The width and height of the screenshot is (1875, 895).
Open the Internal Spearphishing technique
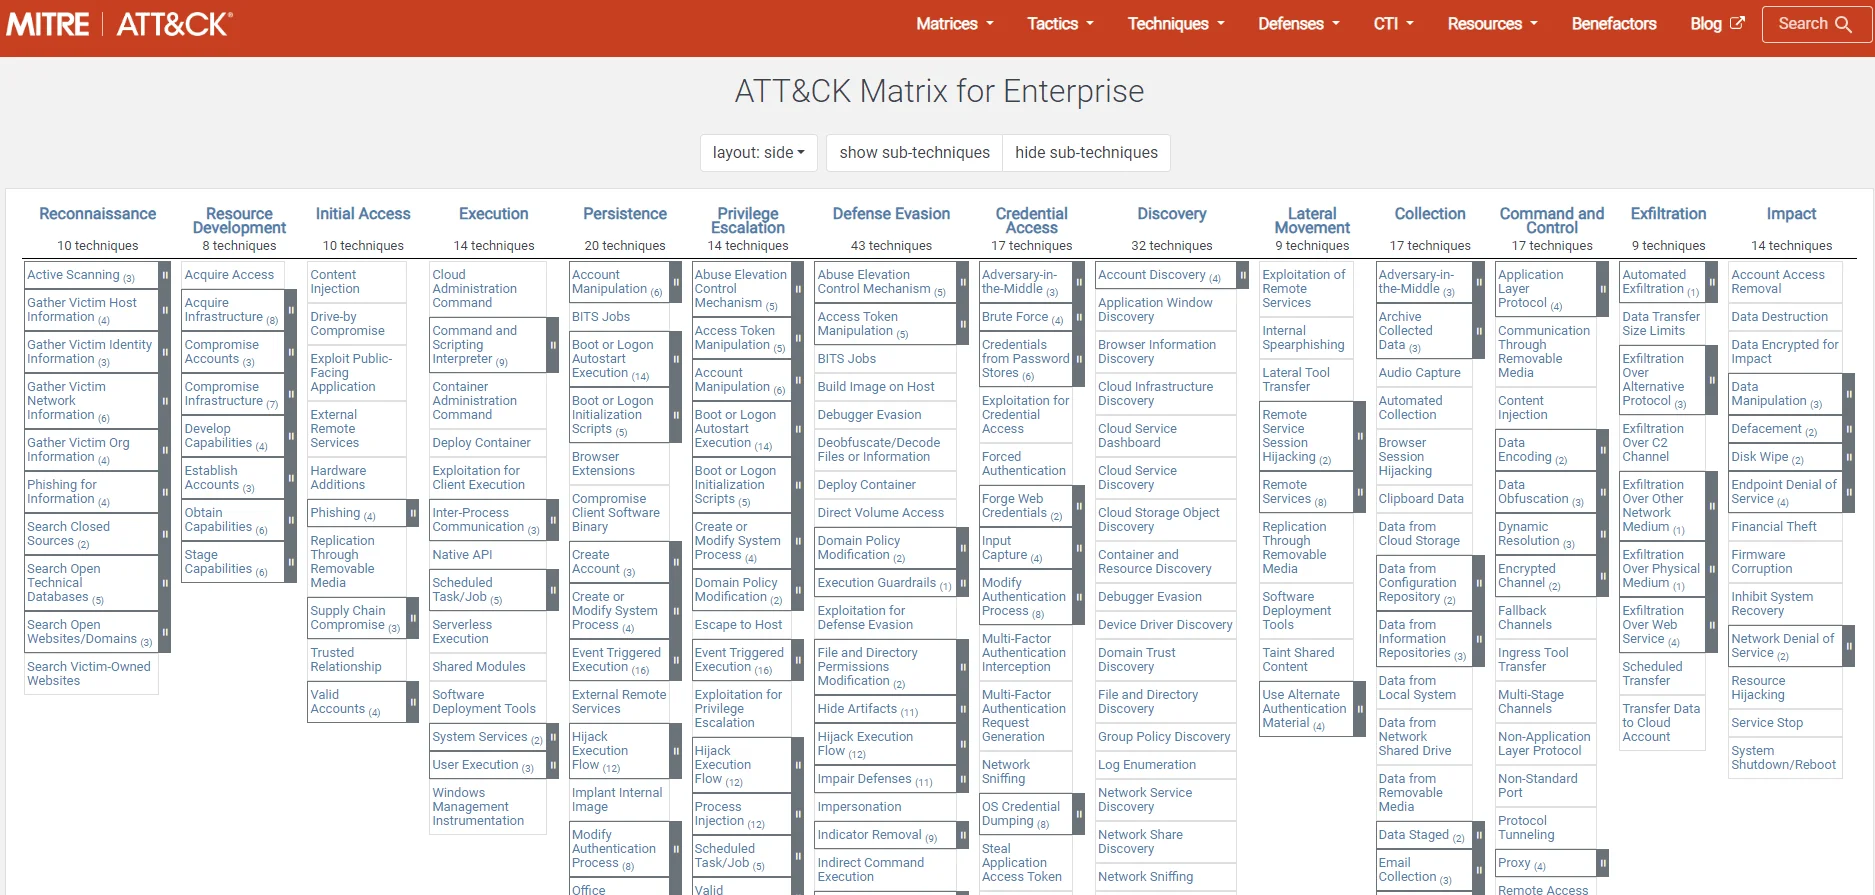pos(1303,338)
